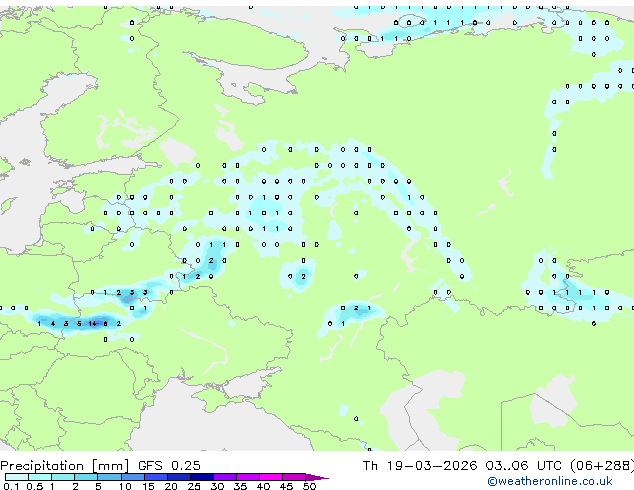Click the '45' legend scale label
Image resolution: width=634 pixels, height=490 pixels.
[x=286, y=486]
